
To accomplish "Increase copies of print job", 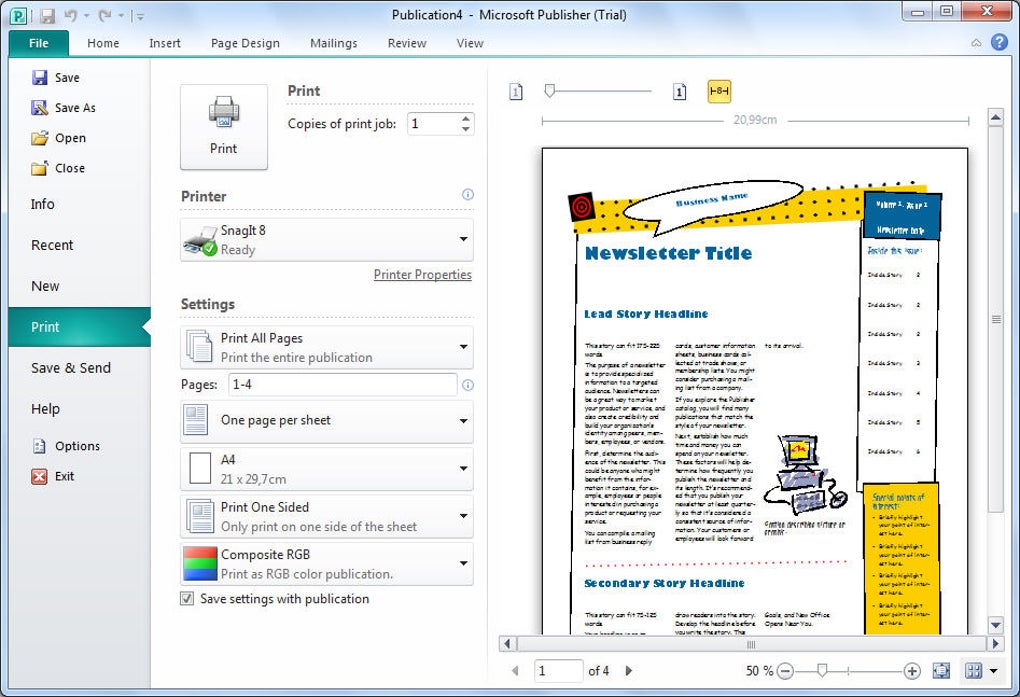I will (x=466, y=118).
